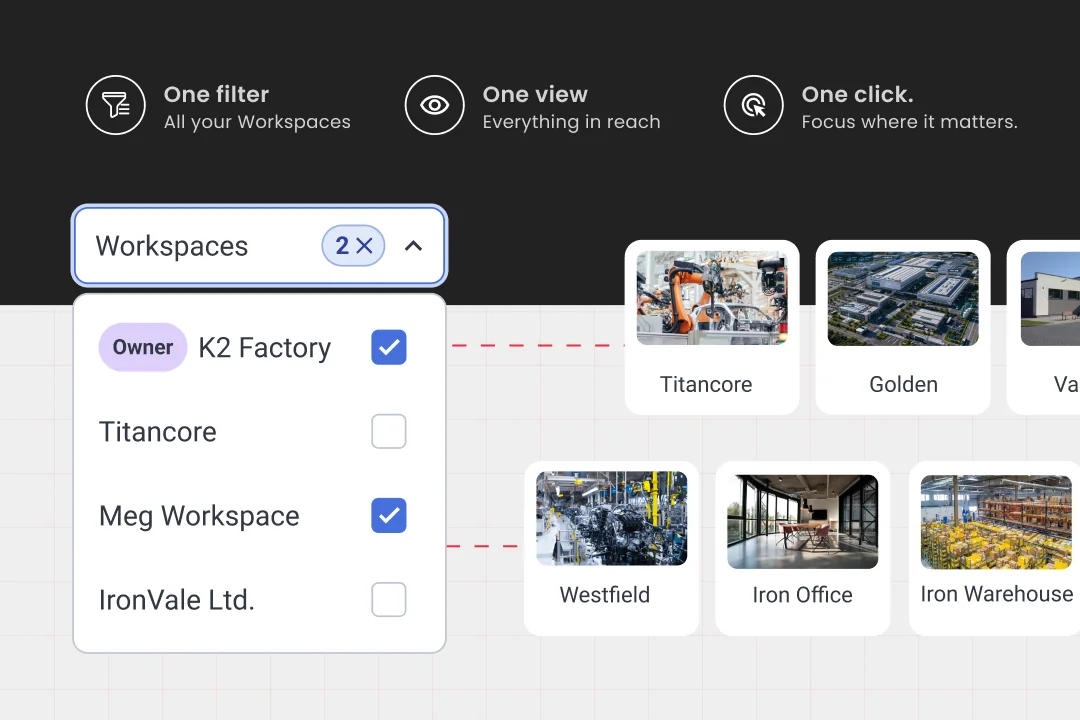Click Focus where it matters. text
This screenshot has height=720, width=1080.
coord(909,122)
